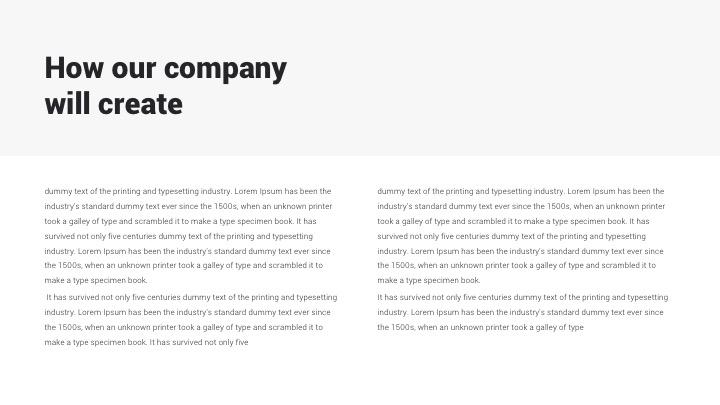Screen dimensions: 720x405
Task: Click the heading 'How our company will create'
Action: click(x=165, y=85)
